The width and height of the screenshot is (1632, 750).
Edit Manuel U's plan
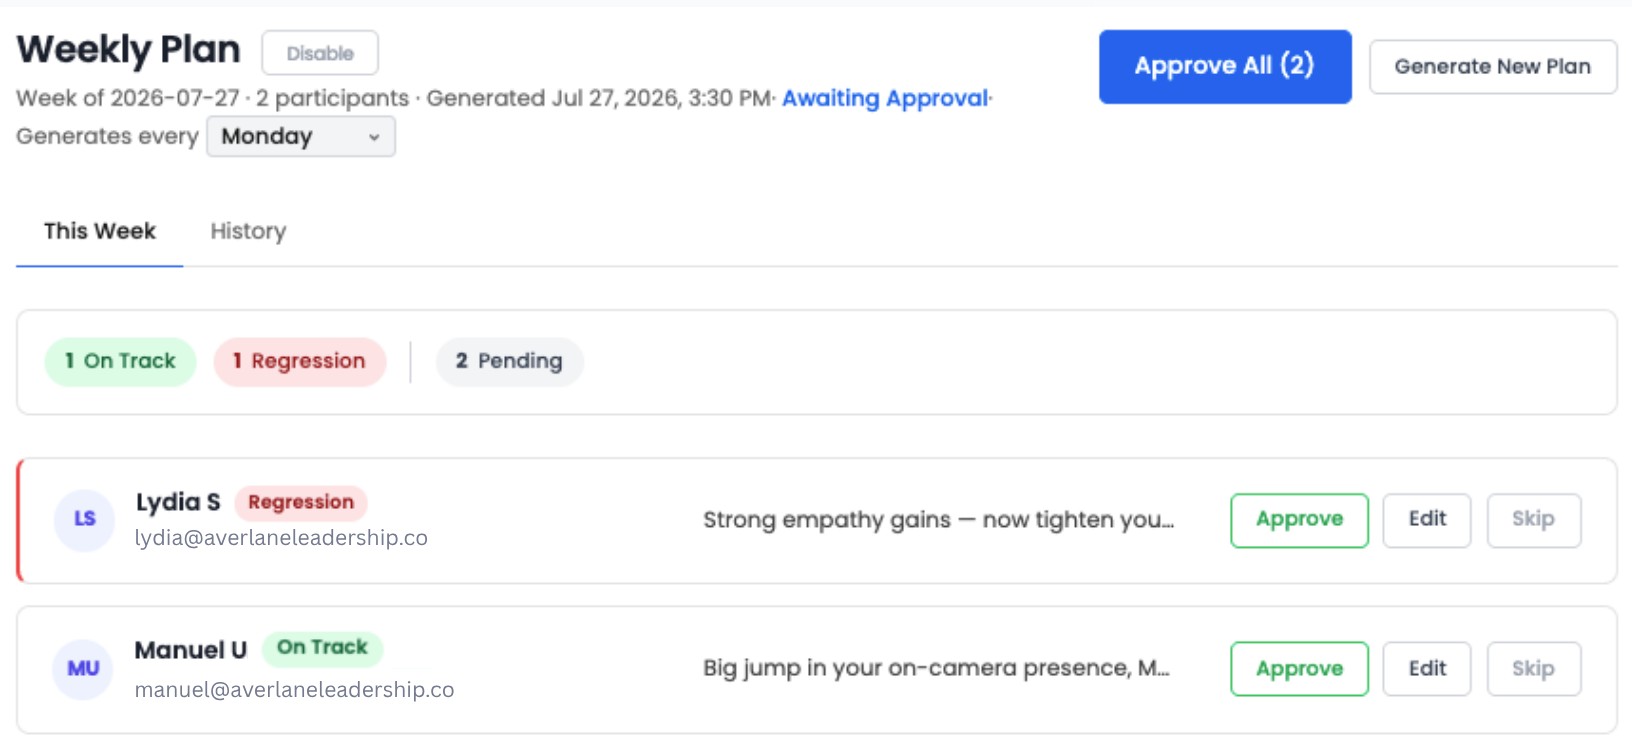pyautogui.click(x=1427, y=669)
